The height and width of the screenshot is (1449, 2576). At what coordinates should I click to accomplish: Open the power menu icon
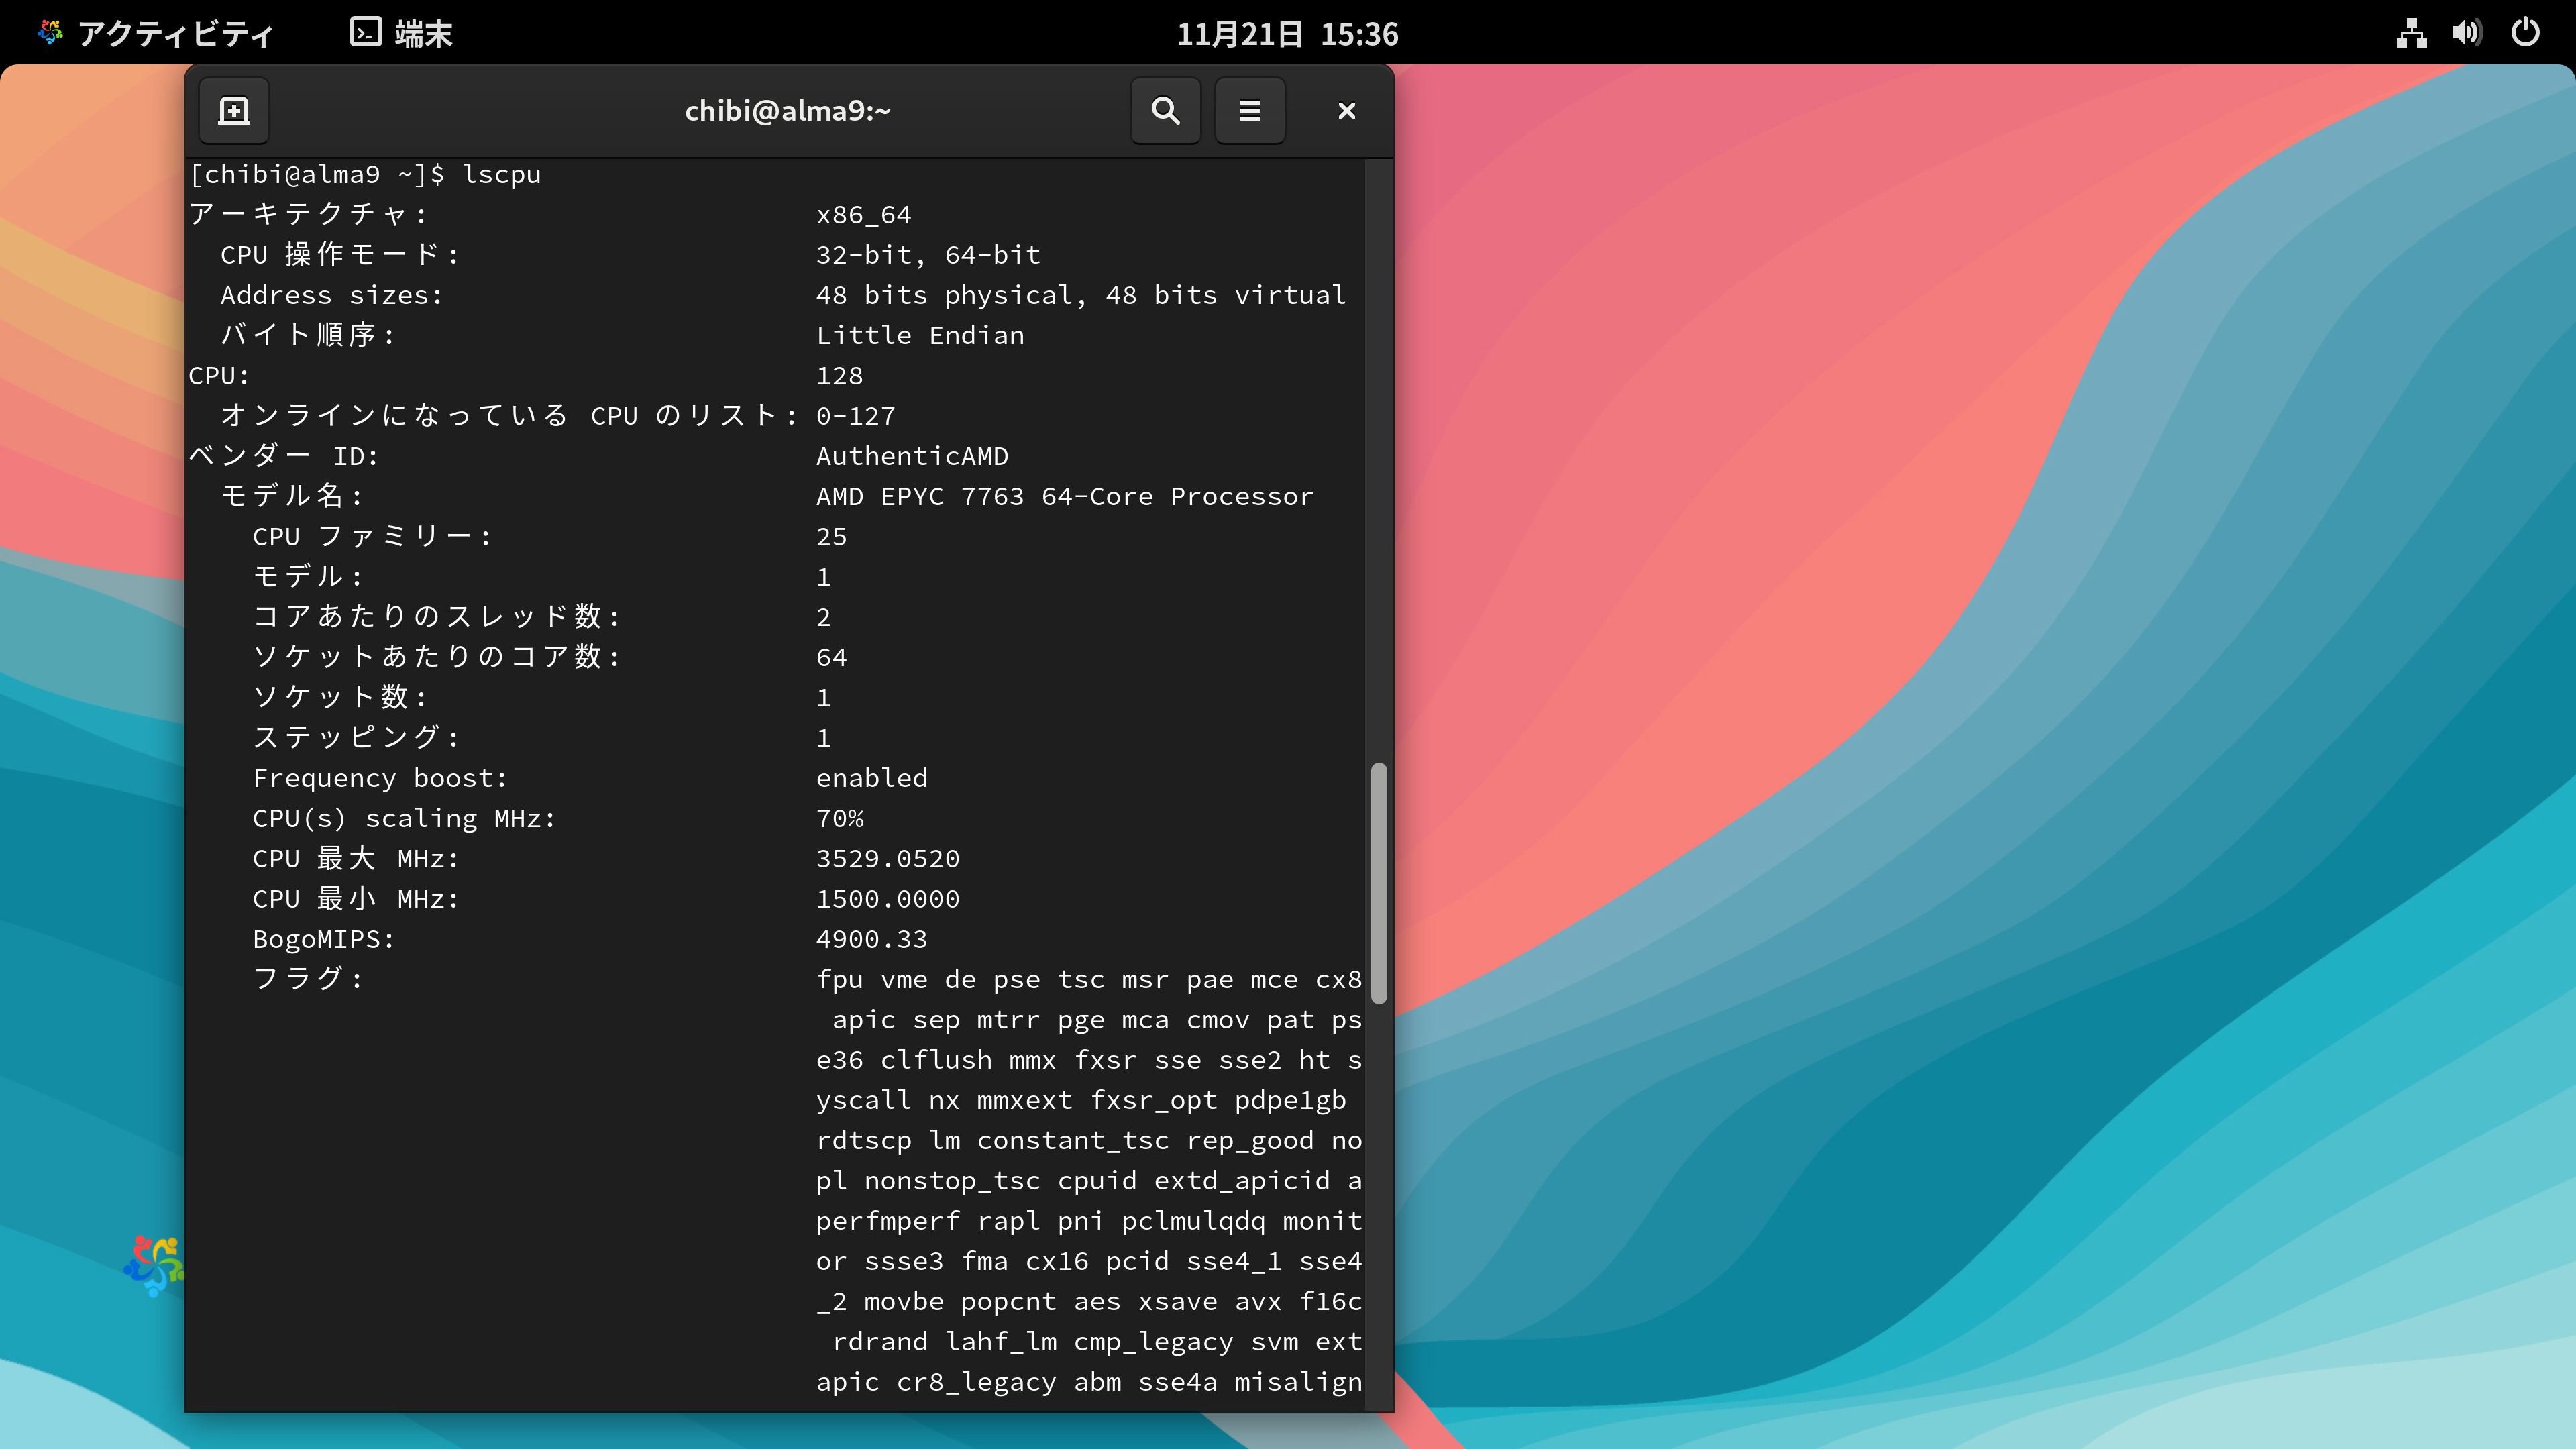coord(2525,33)
